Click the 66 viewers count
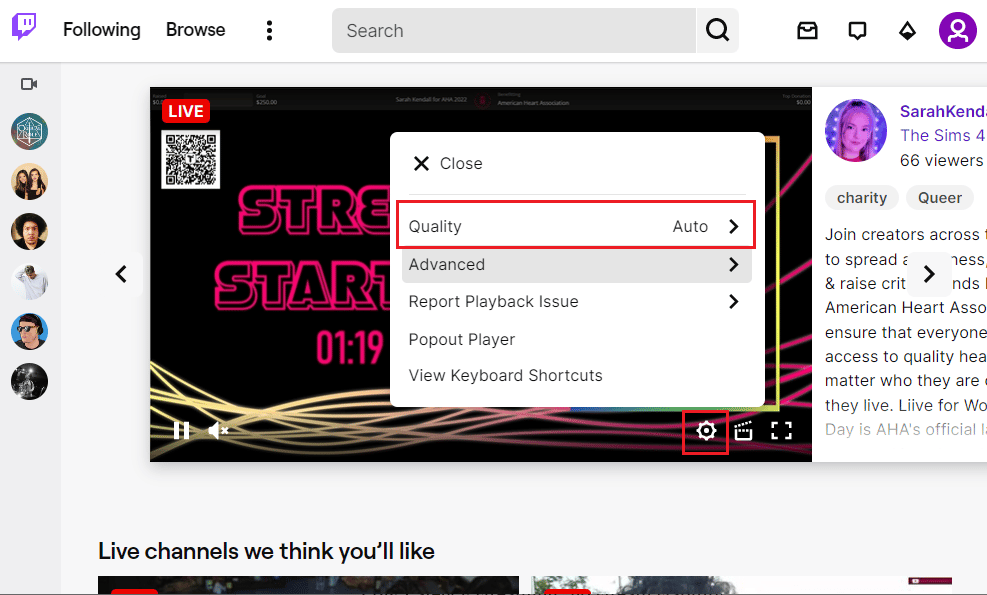Image resolution: width=987 pixels, height=595 pixels. (942, 161)
